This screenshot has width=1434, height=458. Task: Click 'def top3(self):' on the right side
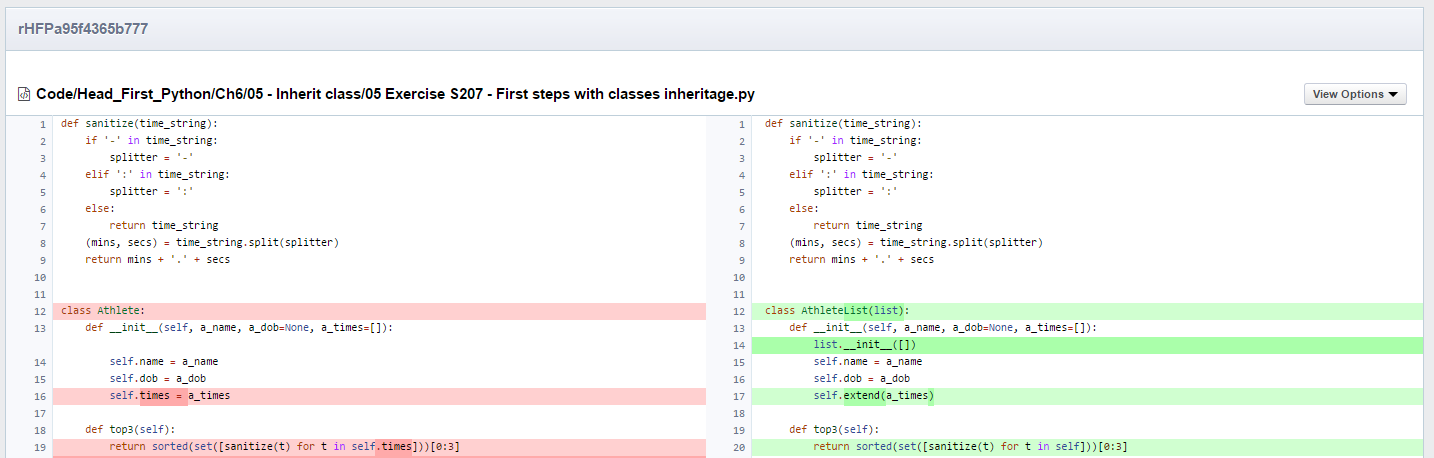835,430
